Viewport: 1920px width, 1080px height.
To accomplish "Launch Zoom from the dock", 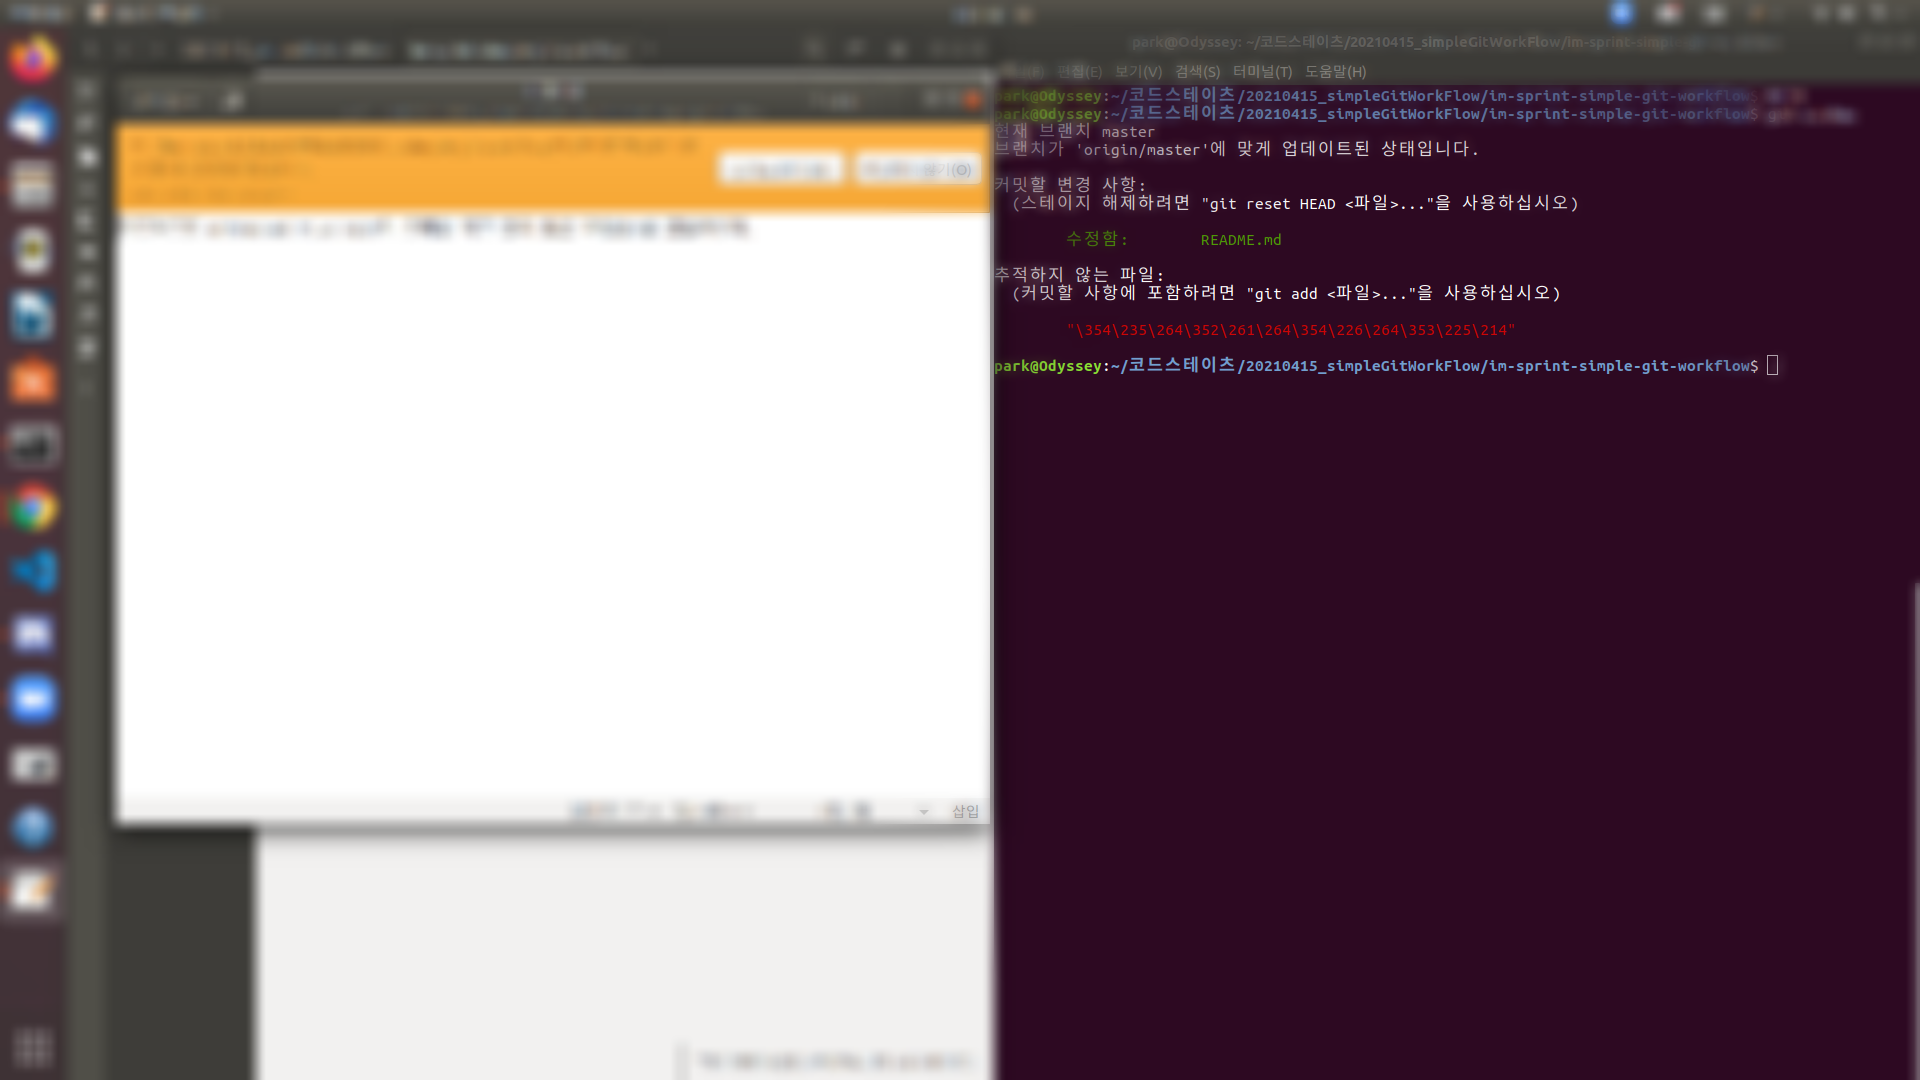I will (x=33, y=698).
